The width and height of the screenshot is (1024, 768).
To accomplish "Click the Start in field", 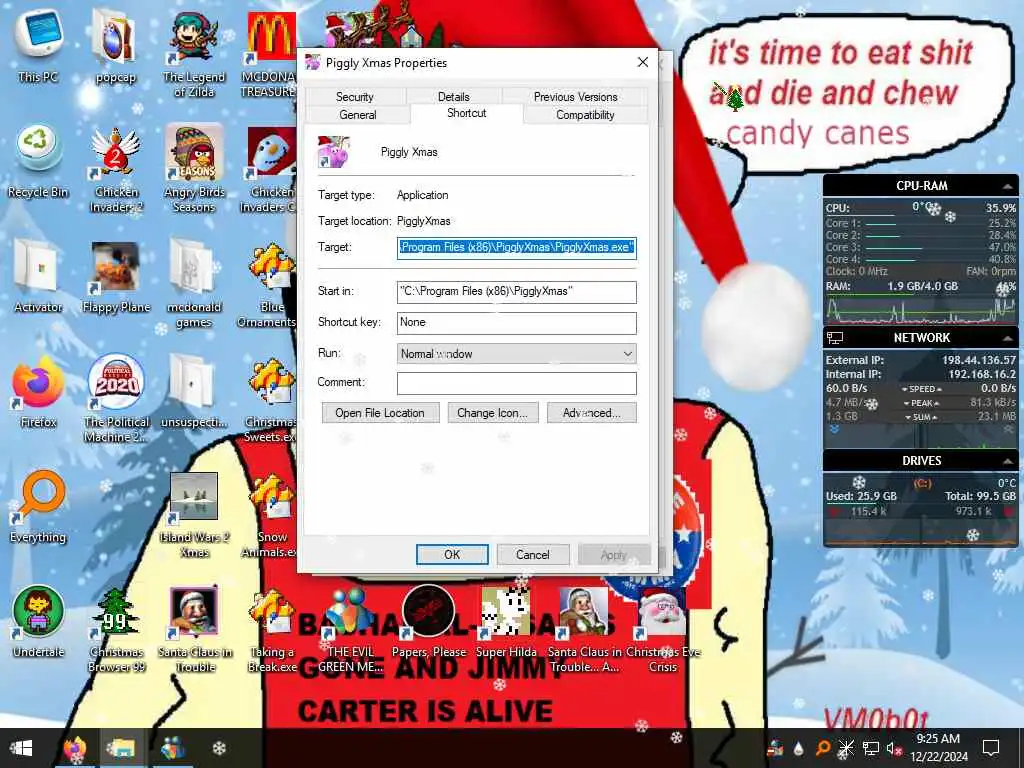I will click(517, 291).
